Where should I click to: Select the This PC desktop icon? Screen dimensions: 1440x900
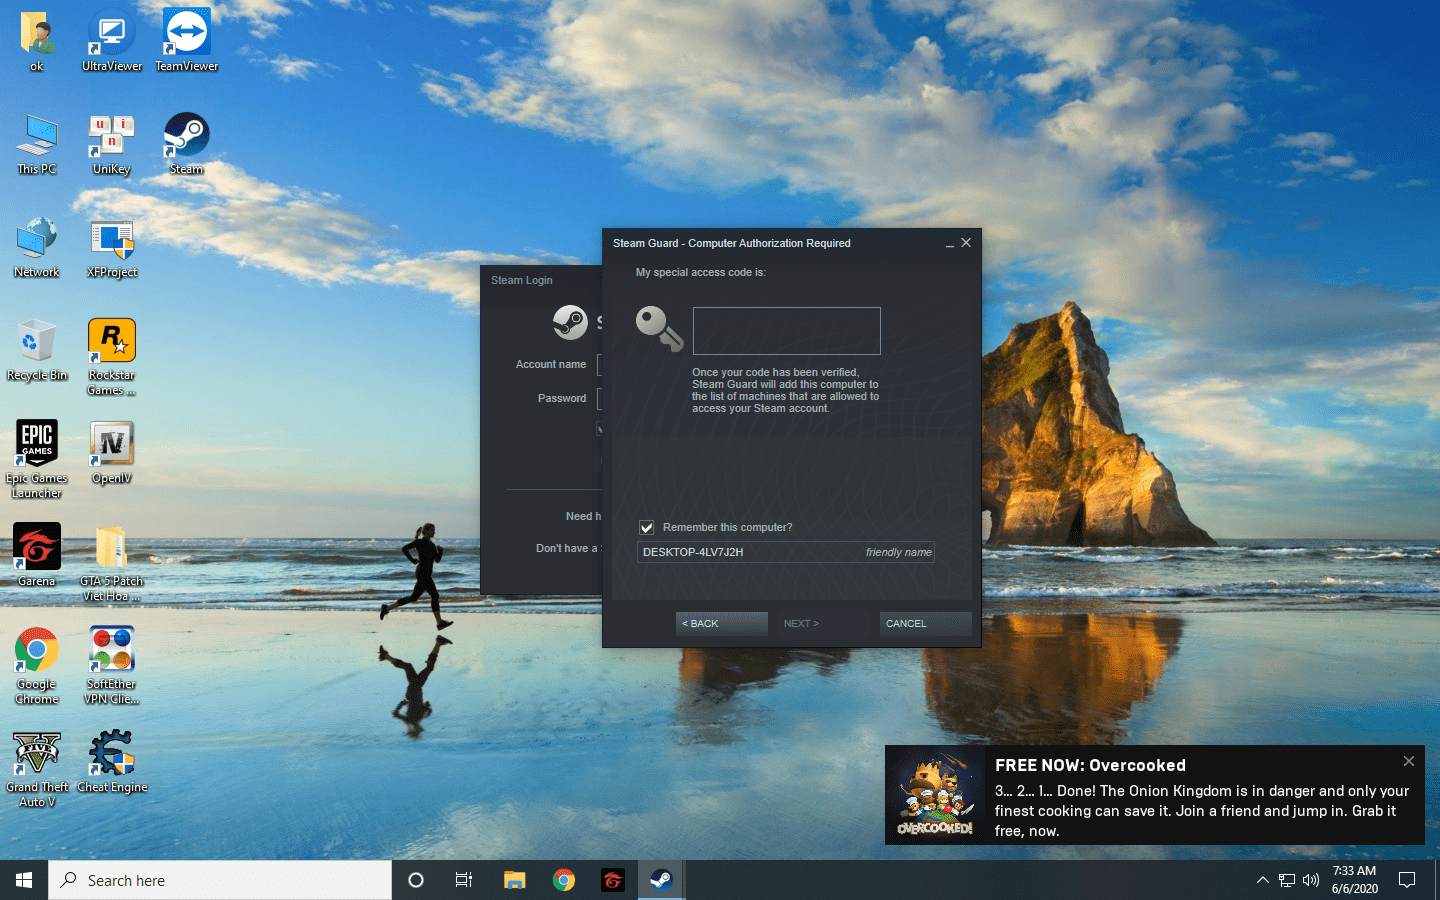(37, 145)
